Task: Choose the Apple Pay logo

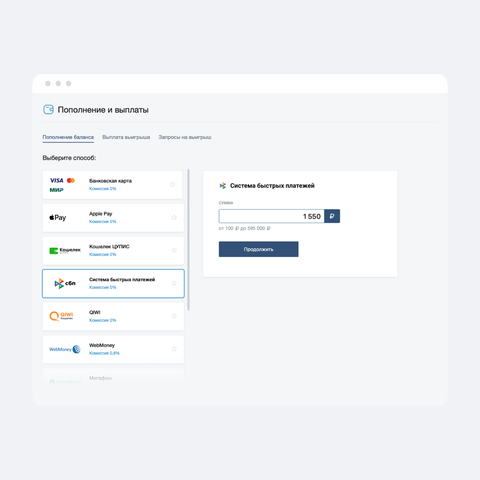Action: pyautogui.click(x=58, y=218)
